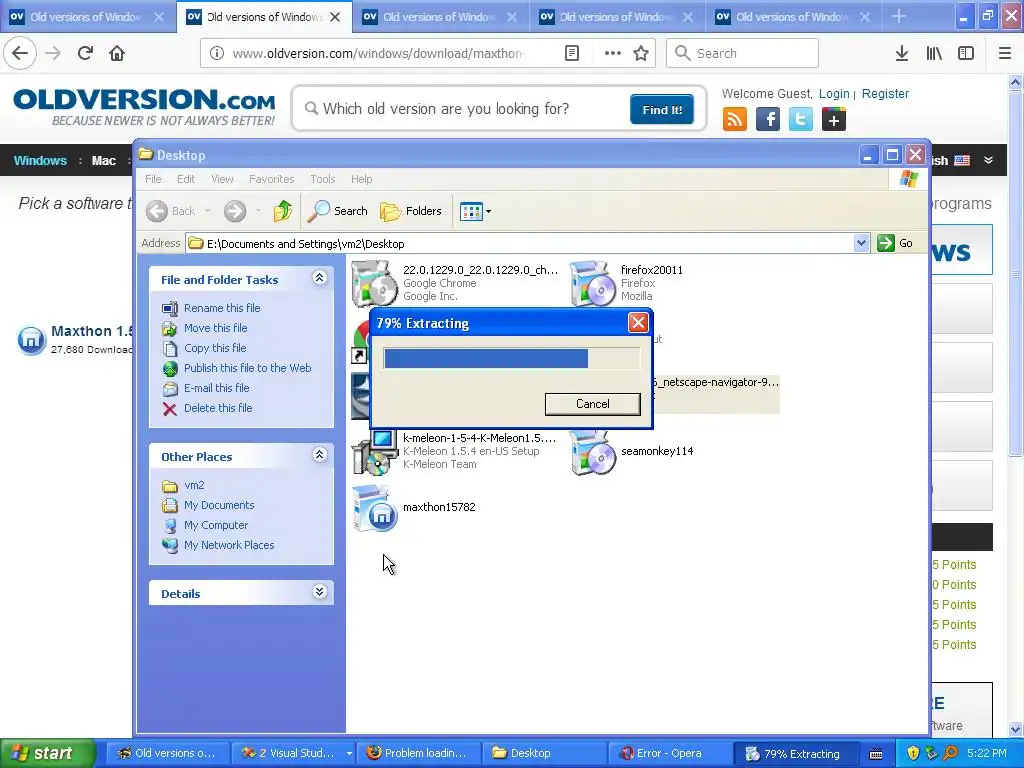Open the File menu in Explorer
Screen dimensions: 1024x768
coord(153,179)
